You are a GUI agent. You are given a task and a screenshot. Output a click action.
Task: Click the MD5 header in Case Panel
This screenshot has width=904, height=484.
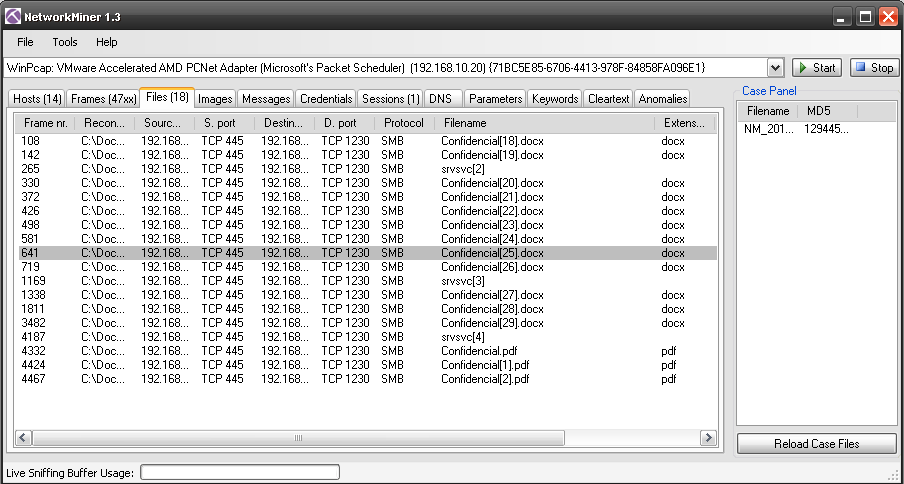pos(828,111)
